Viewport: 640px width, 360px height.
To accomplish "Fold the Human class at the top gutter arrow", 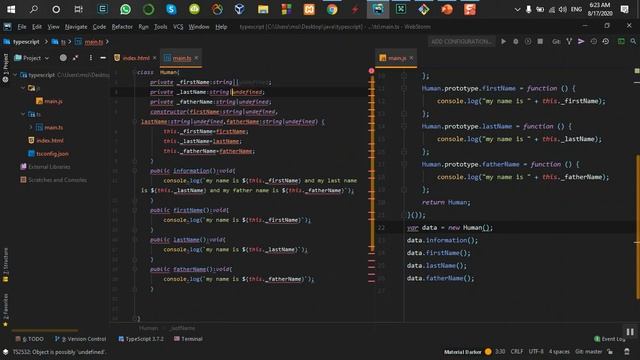I will click(134, 72).
